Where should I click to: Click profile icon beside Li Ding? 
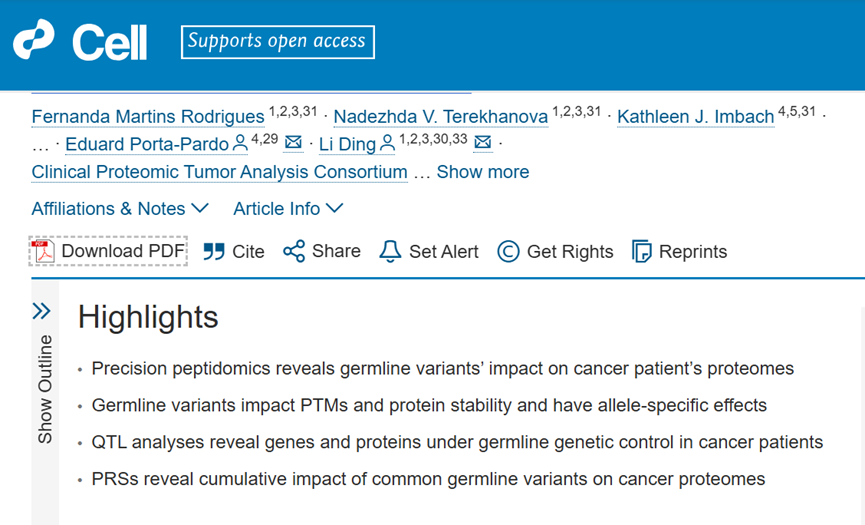[x=387, y=144]
